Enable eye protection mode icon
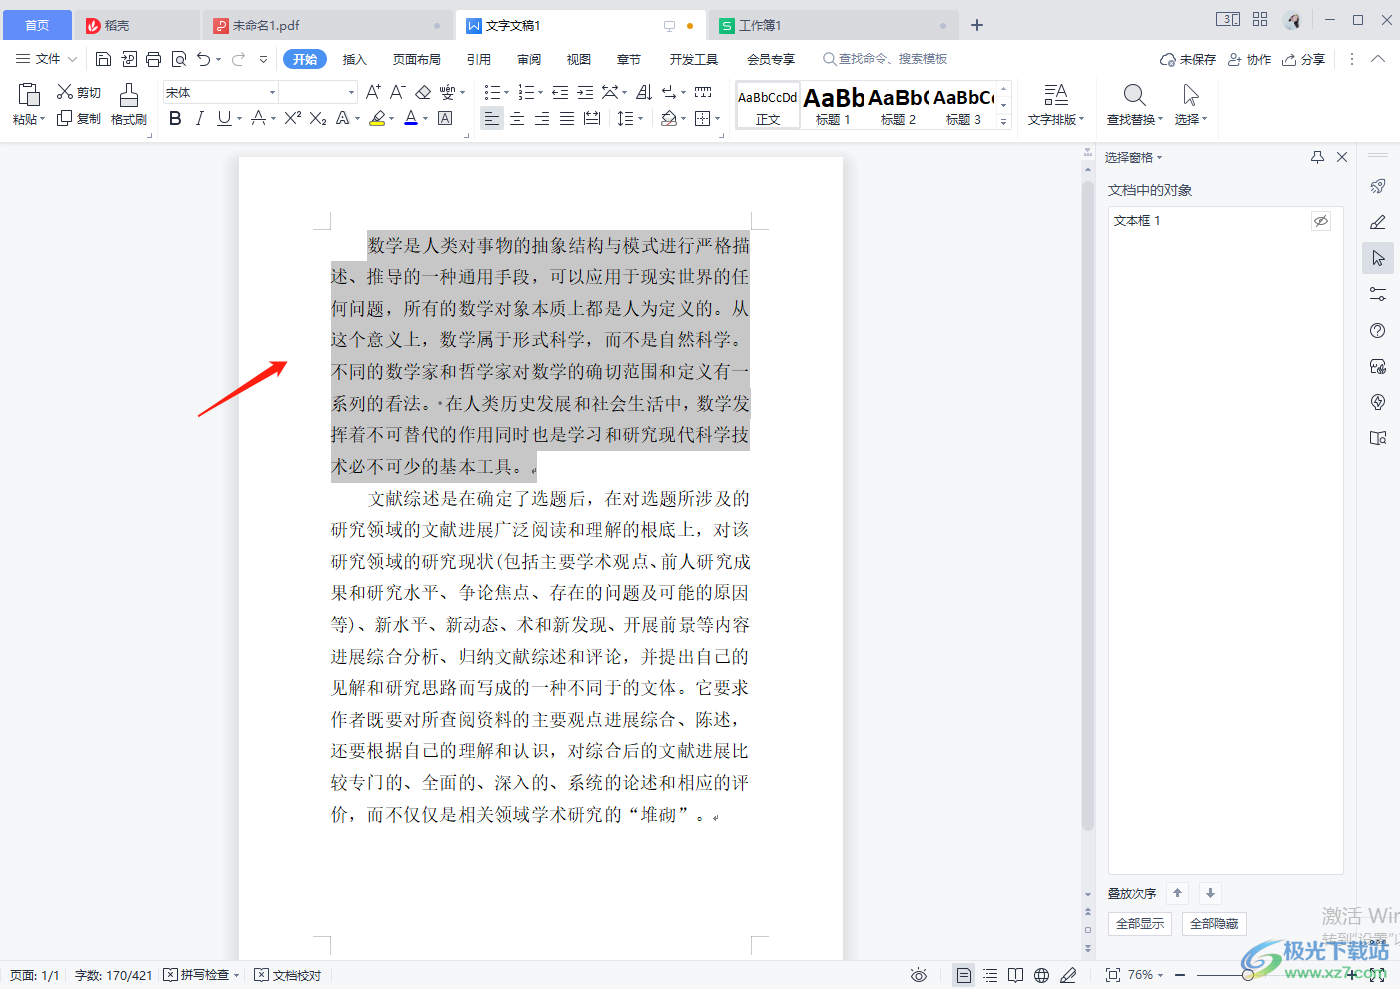This screenshot has width=1400, height=989. click(x=919, y=975)
